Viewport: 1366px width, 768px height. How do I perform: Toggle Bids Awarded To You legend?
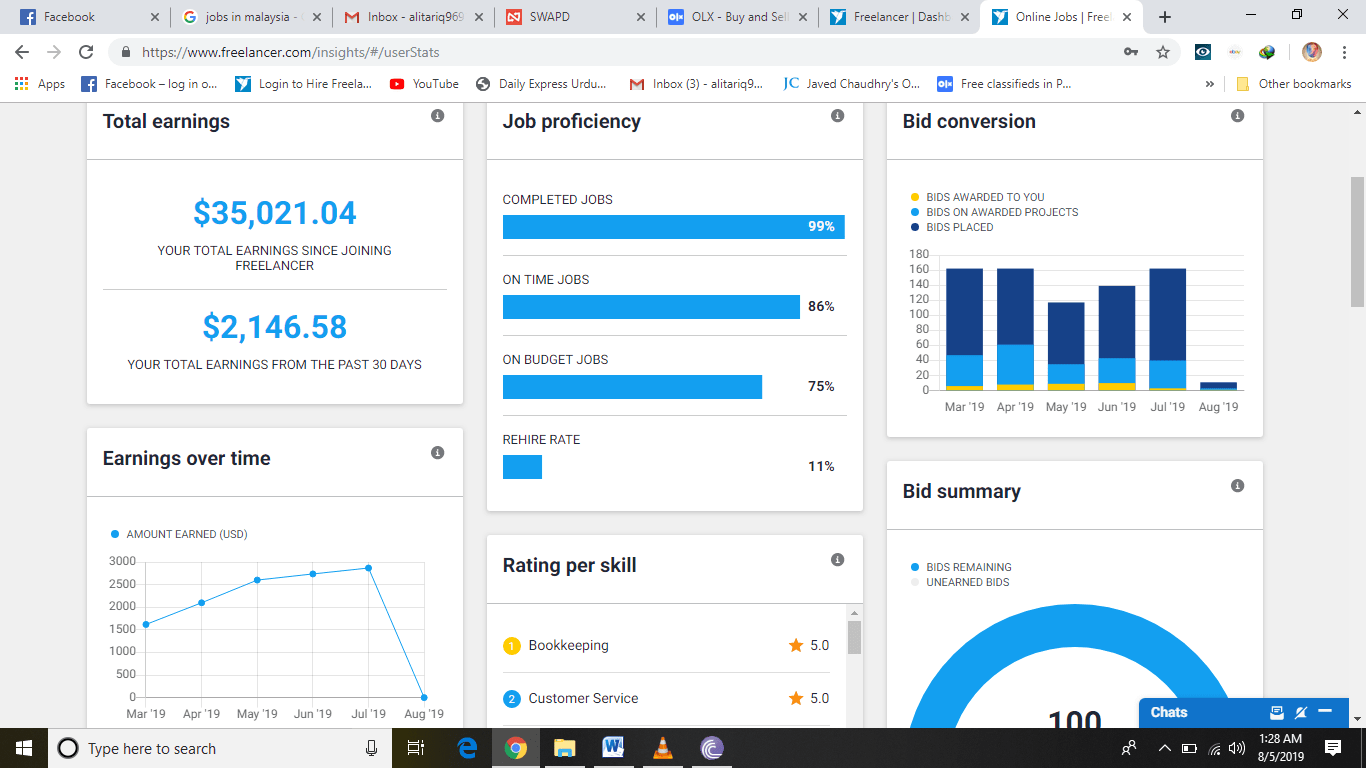977,197
